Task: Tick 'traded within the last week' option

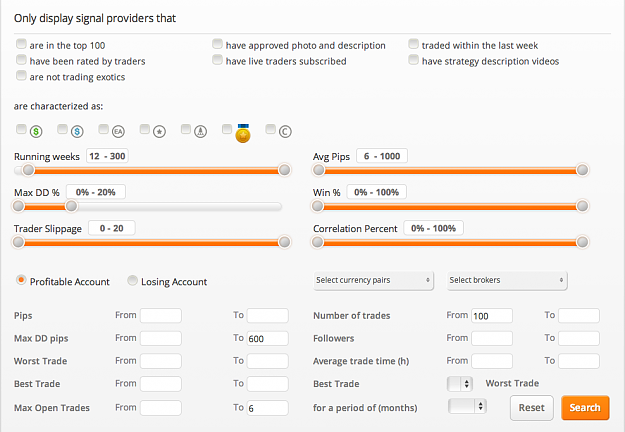Action: [x=414, y=43]
